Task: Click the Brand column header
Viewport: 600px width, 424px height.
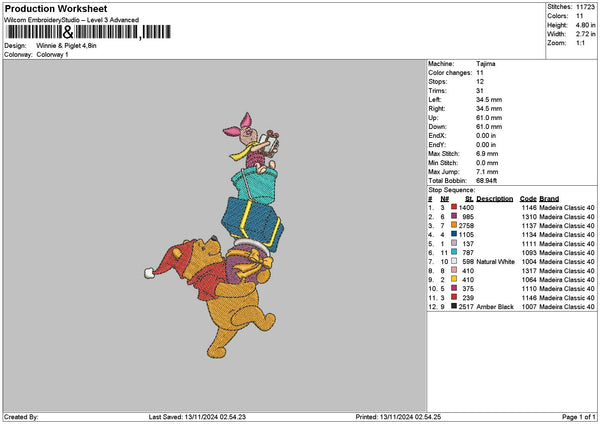Action: [549, 197]
